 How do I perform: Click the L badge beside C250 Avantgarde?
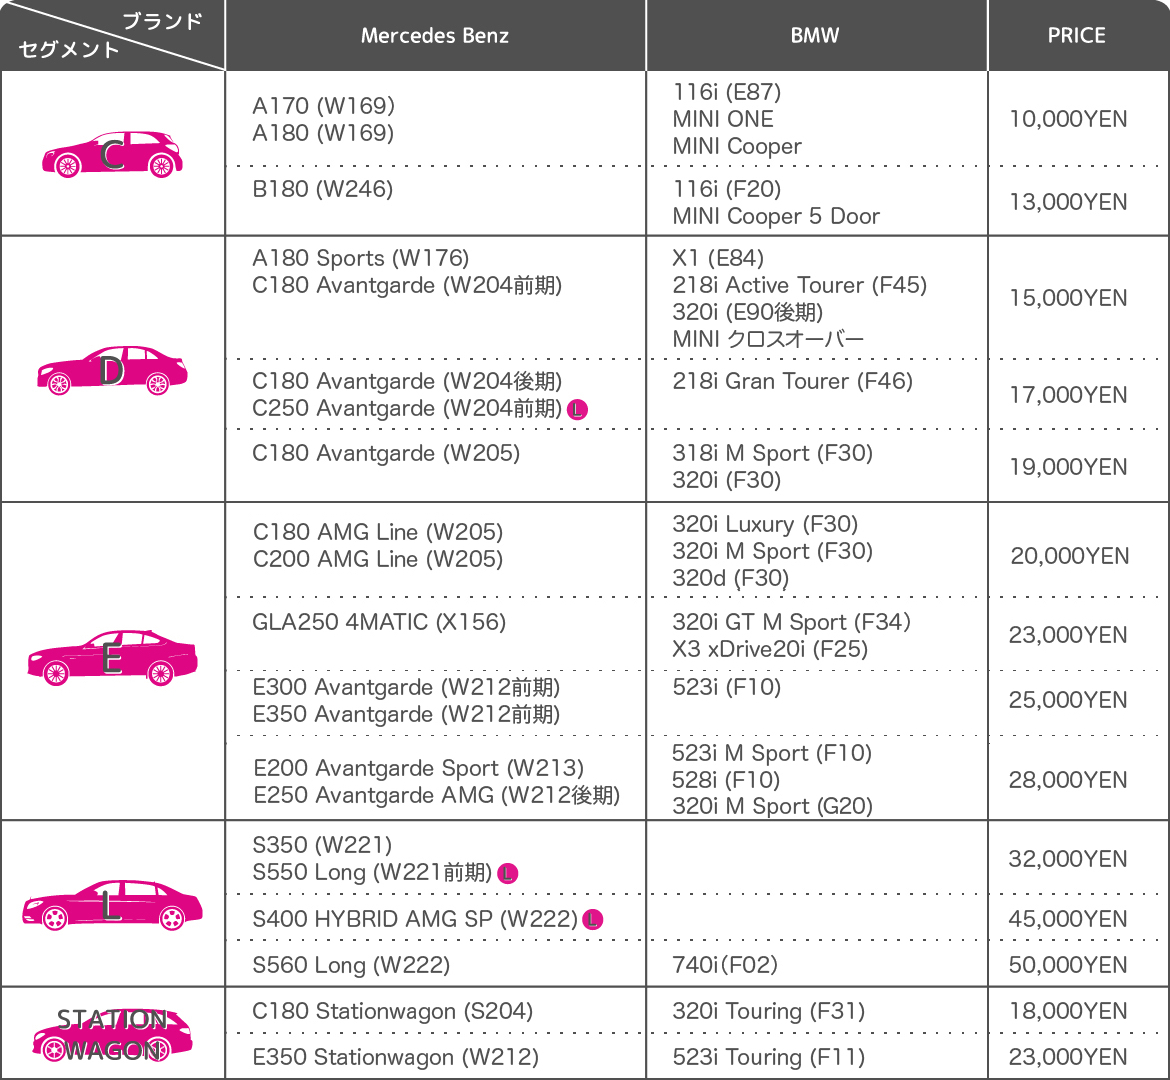point(578,410)
